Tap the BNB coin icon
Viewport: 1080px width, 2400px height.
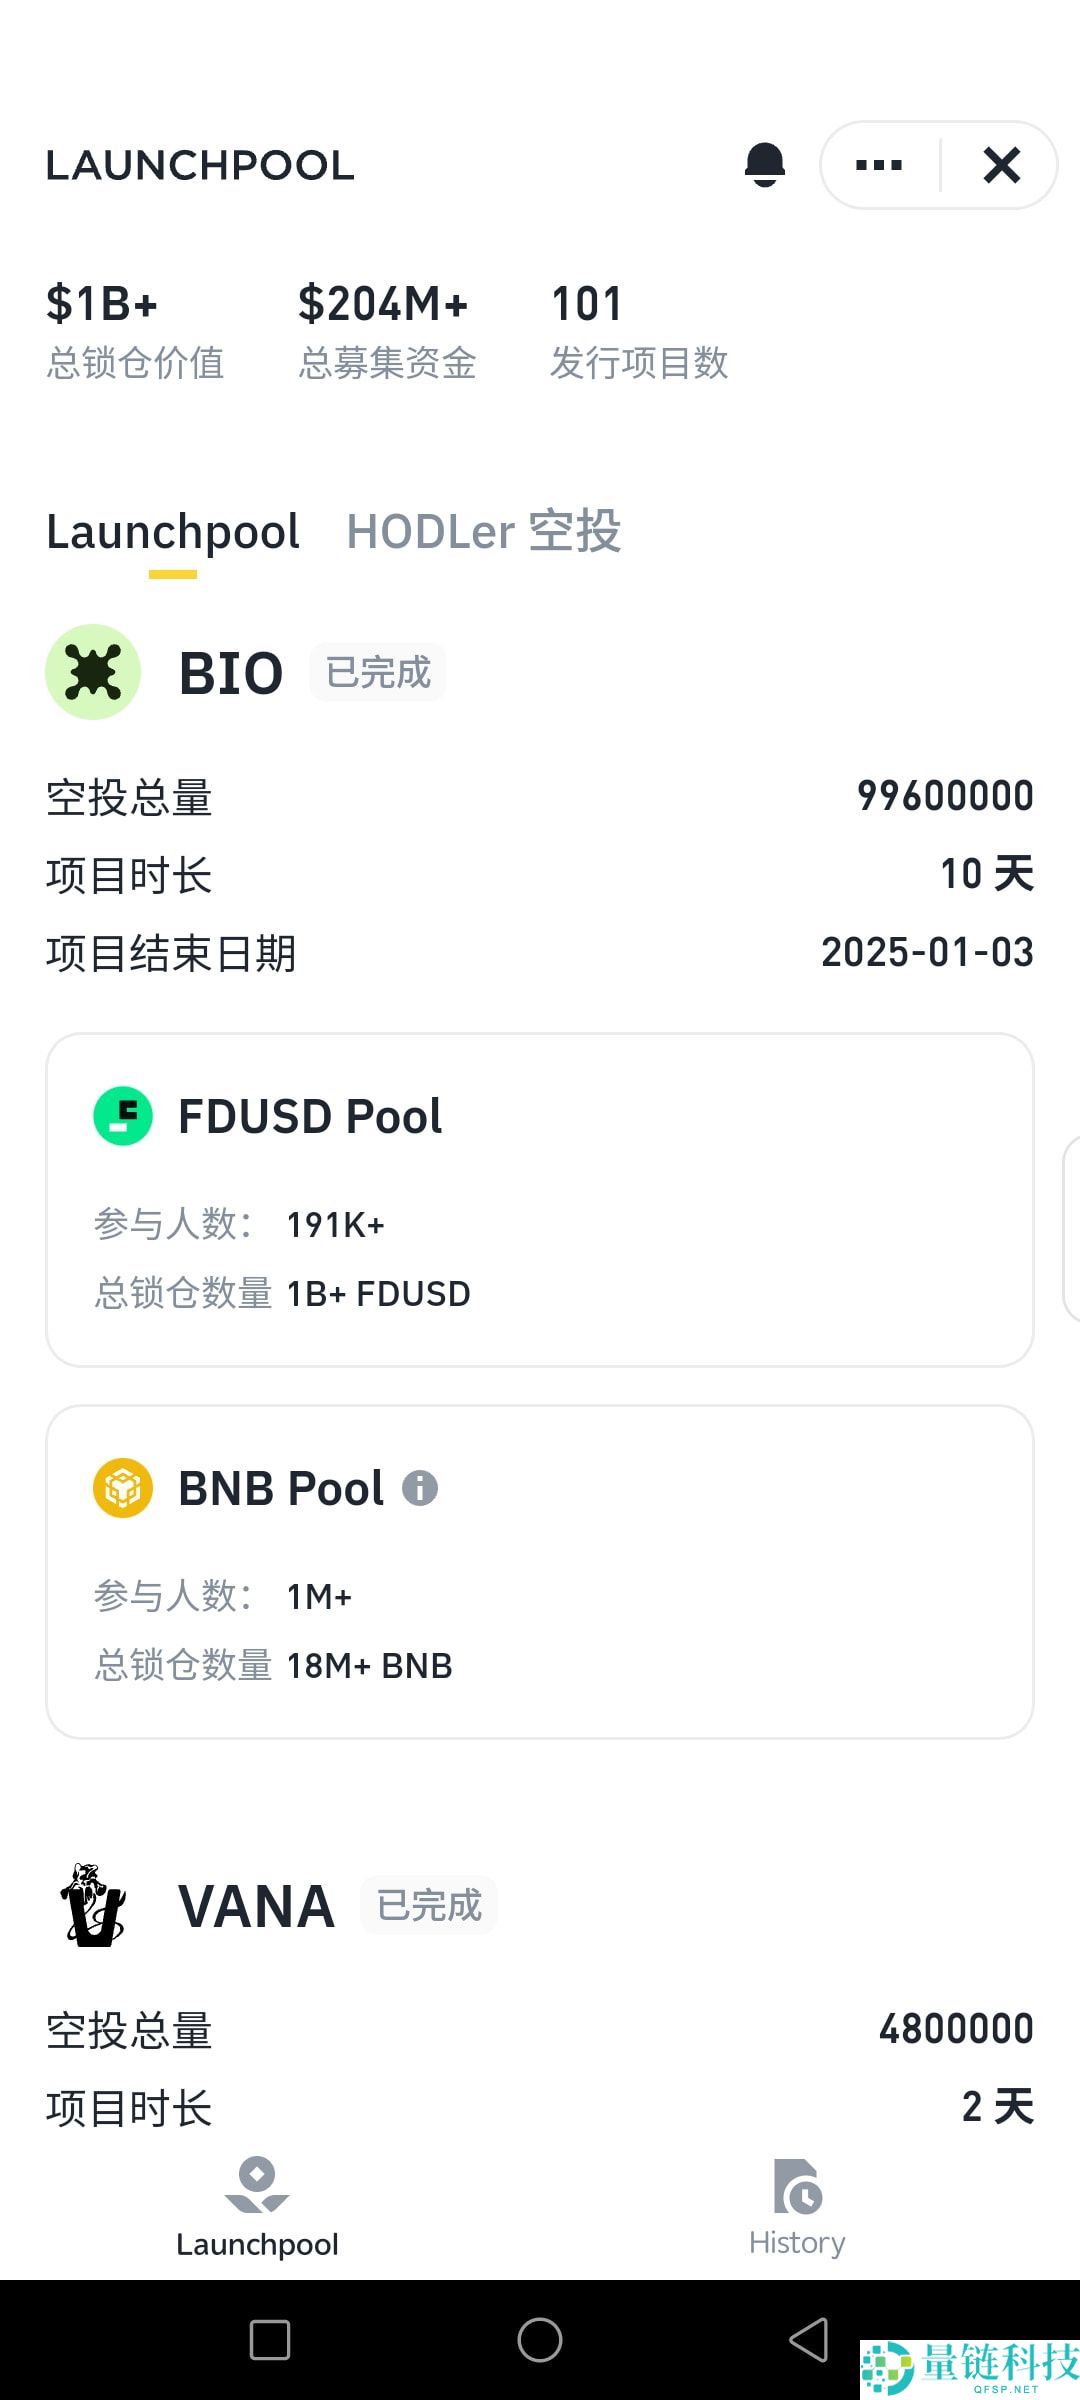[123, 1488]
